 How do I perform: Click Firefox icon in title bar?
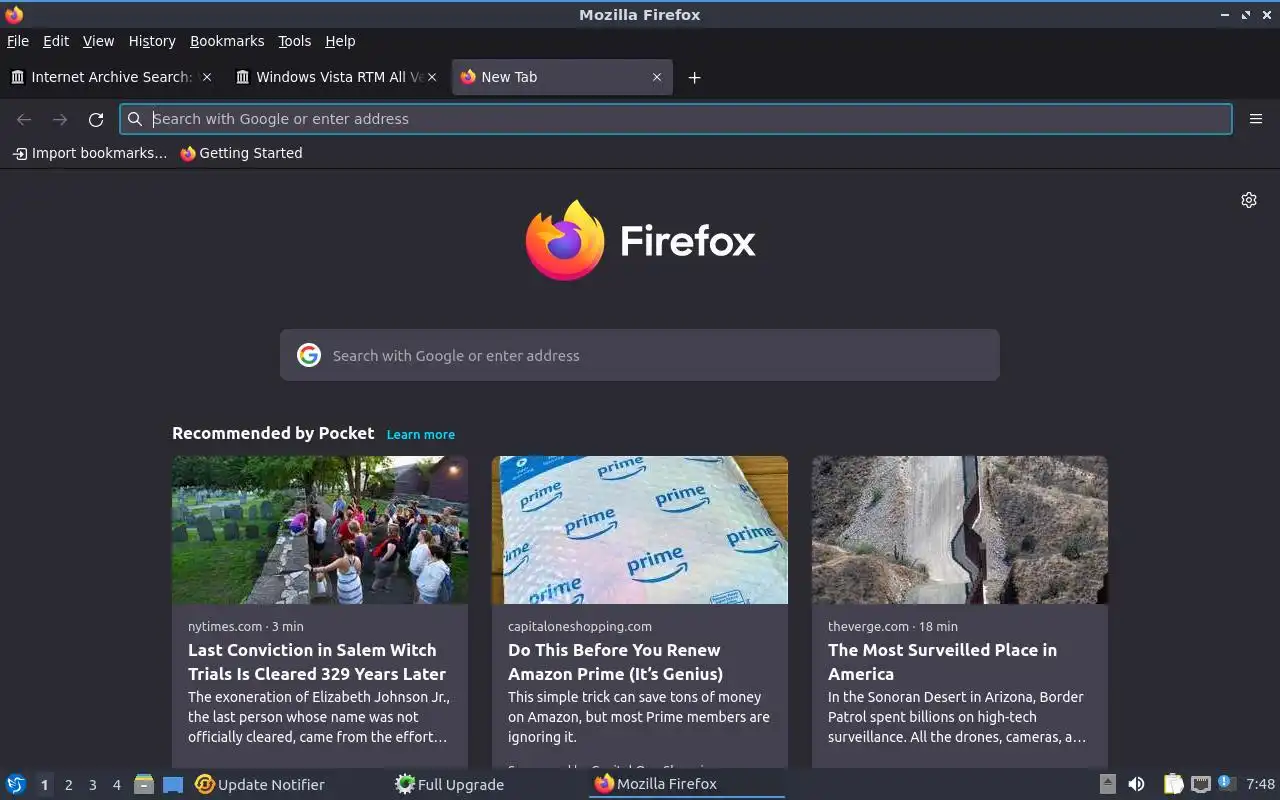[x=14, y=15]
